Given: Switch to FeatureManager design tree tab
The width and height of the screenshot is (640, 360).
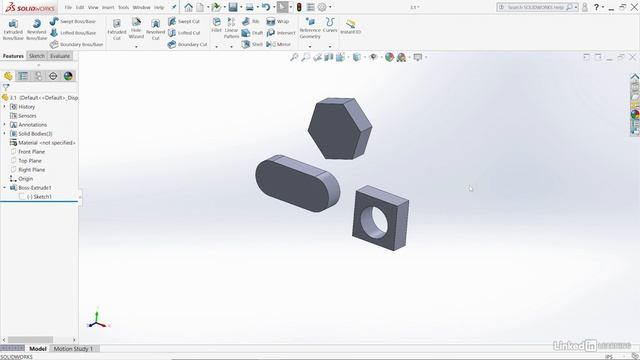Looking at the screenshot, I should 8,76.
